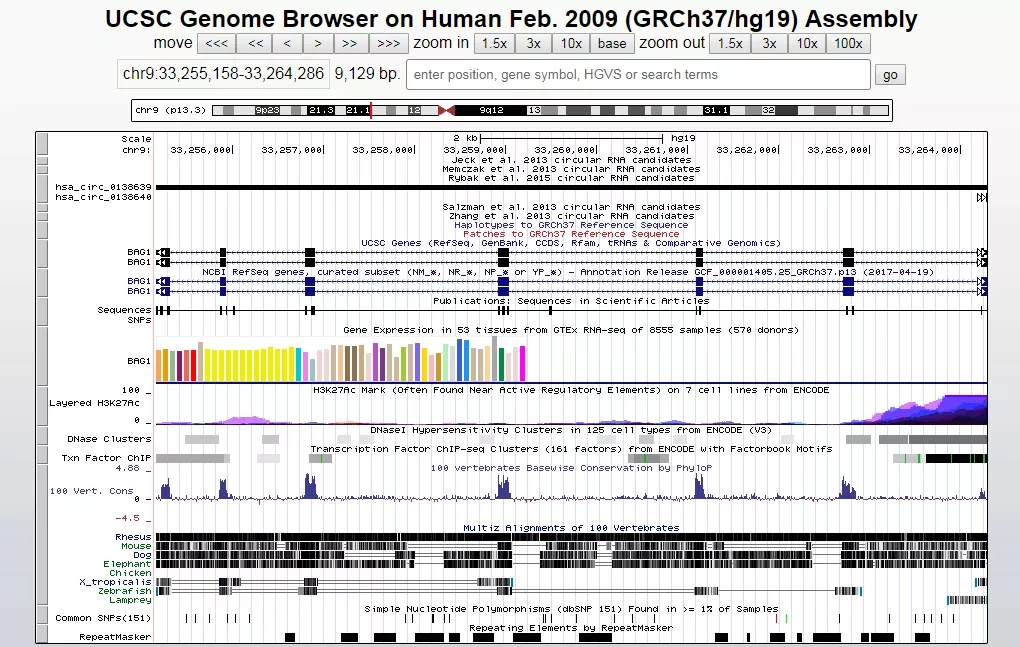Click the Scale label in the ruler
1020x647 pixels.
click(136, 139)
